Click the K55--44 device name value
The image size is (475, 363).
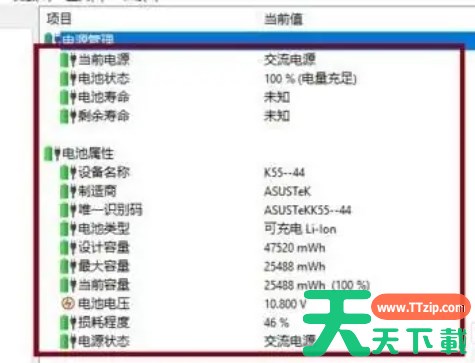coord(284,173)
